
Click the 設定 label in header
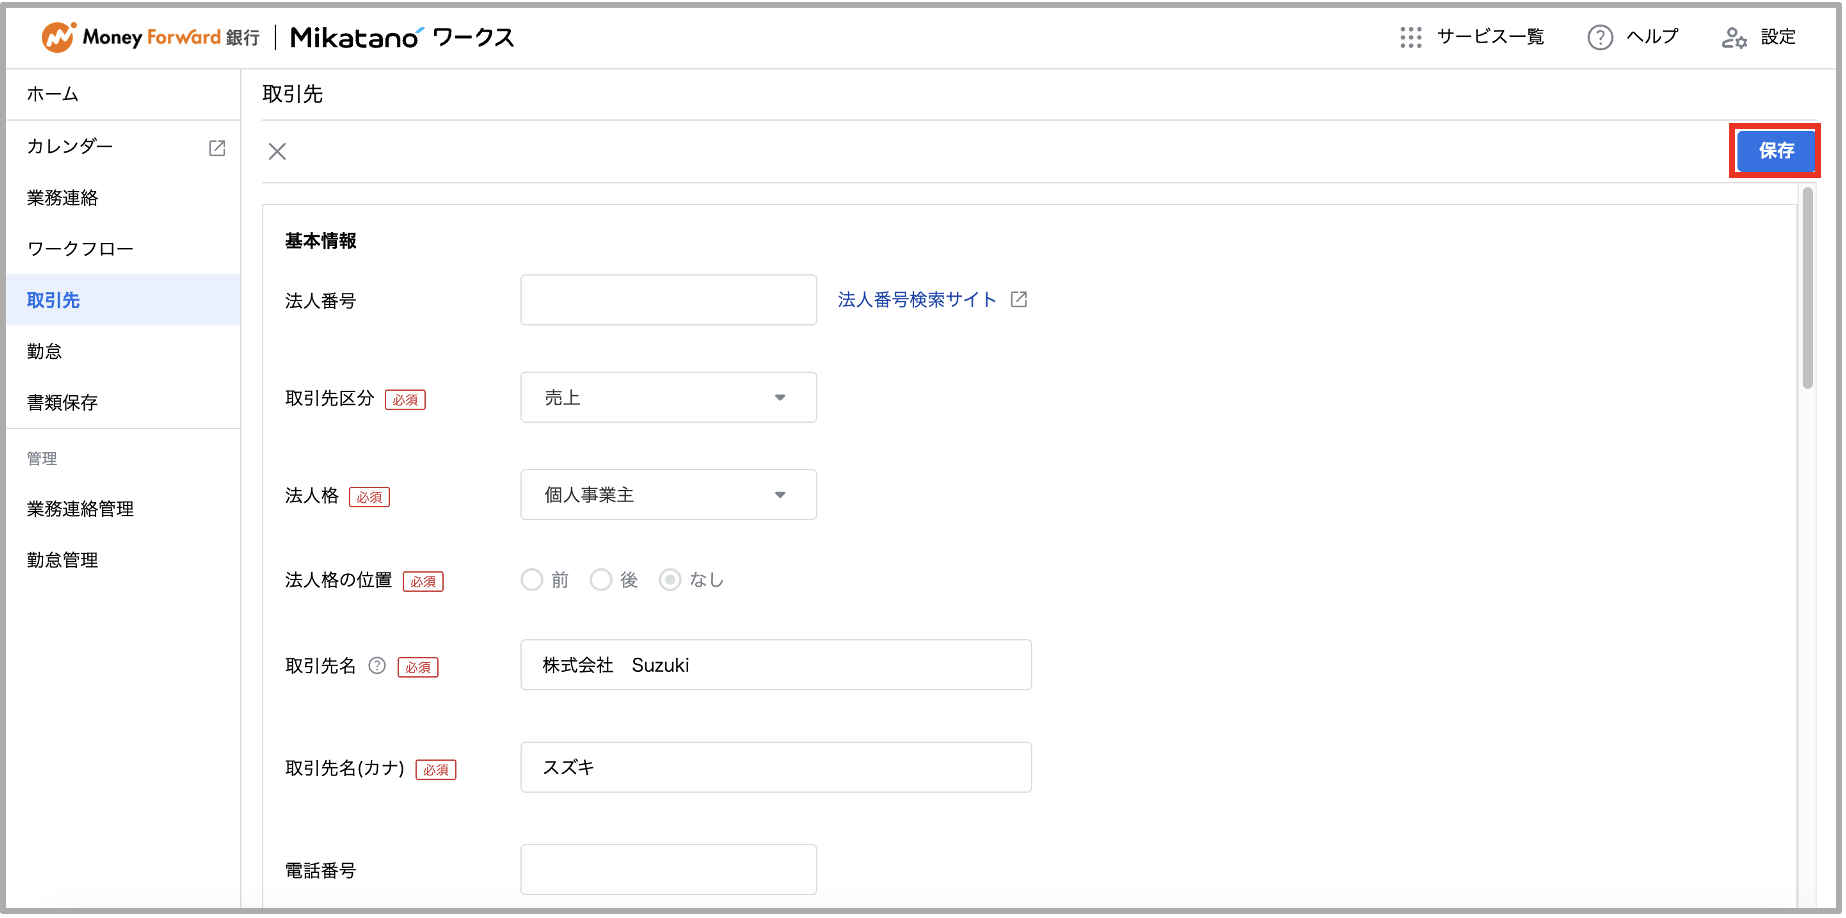pyautogui.click(x=1778, y=37)
